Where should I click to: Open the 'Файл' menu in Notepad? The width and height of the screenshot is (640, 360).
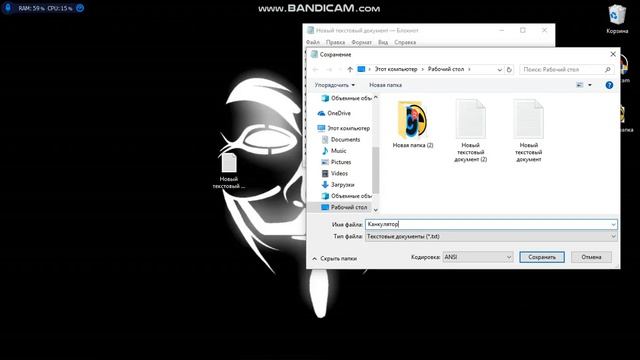click(313, 42)
